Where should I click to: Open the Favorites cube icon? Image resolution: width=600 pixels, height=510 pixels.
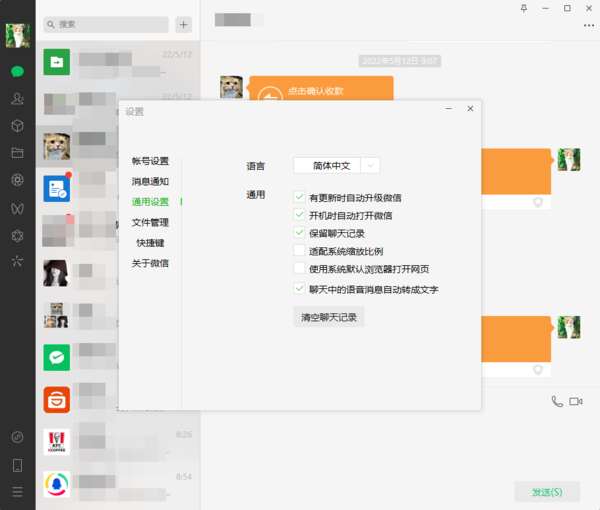pyautogui.click(x=17, y=126)
